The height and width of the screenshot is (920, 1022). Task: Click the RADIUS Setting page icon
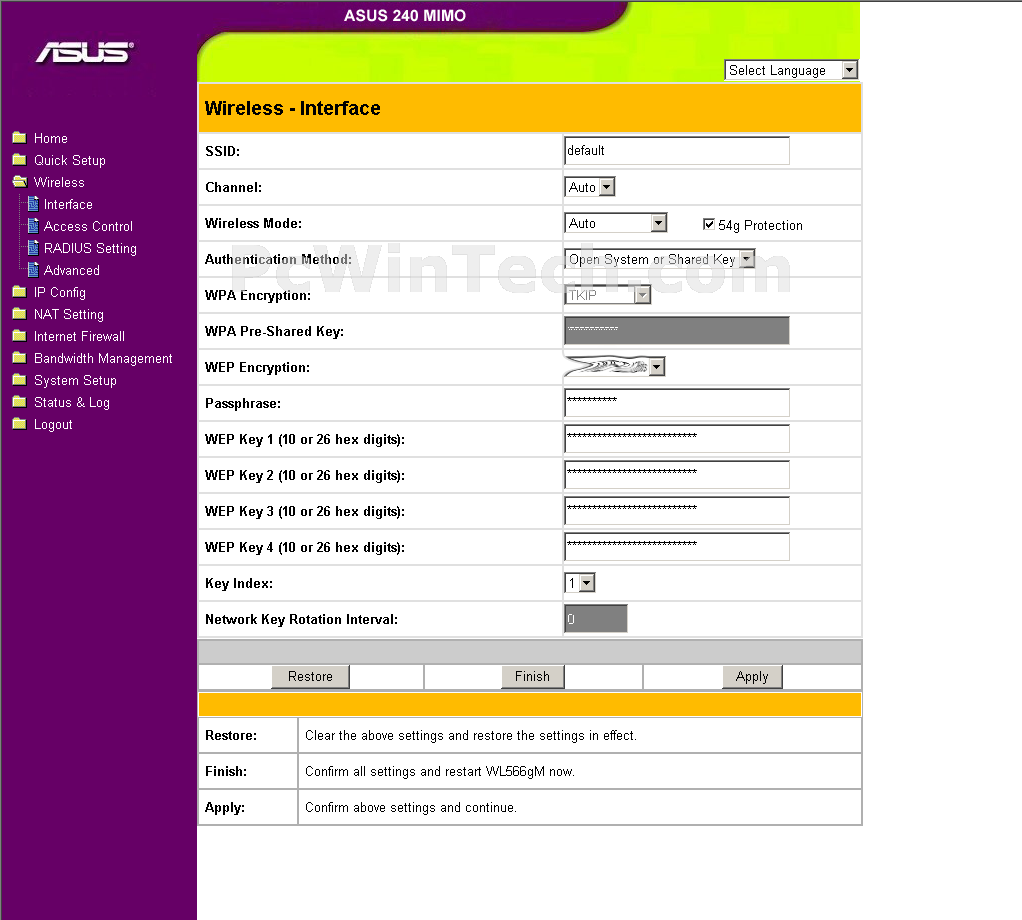(33, 248)
